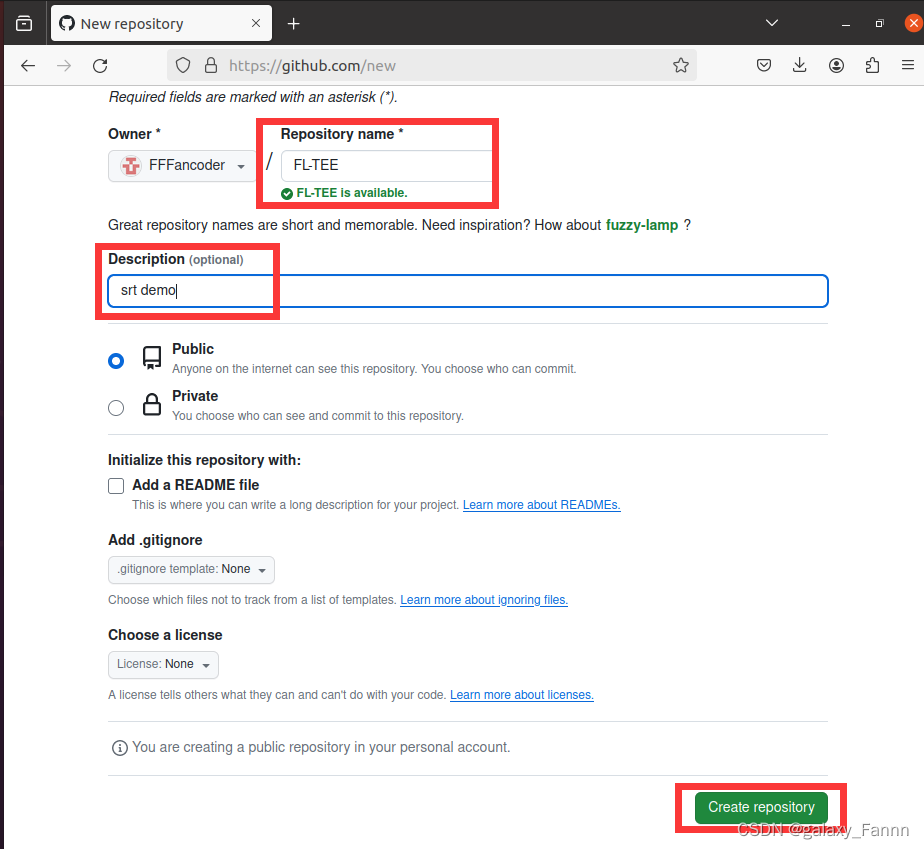The image size is (924, 849).
Task: Open the License dropdown
Action: coord(163,664)
